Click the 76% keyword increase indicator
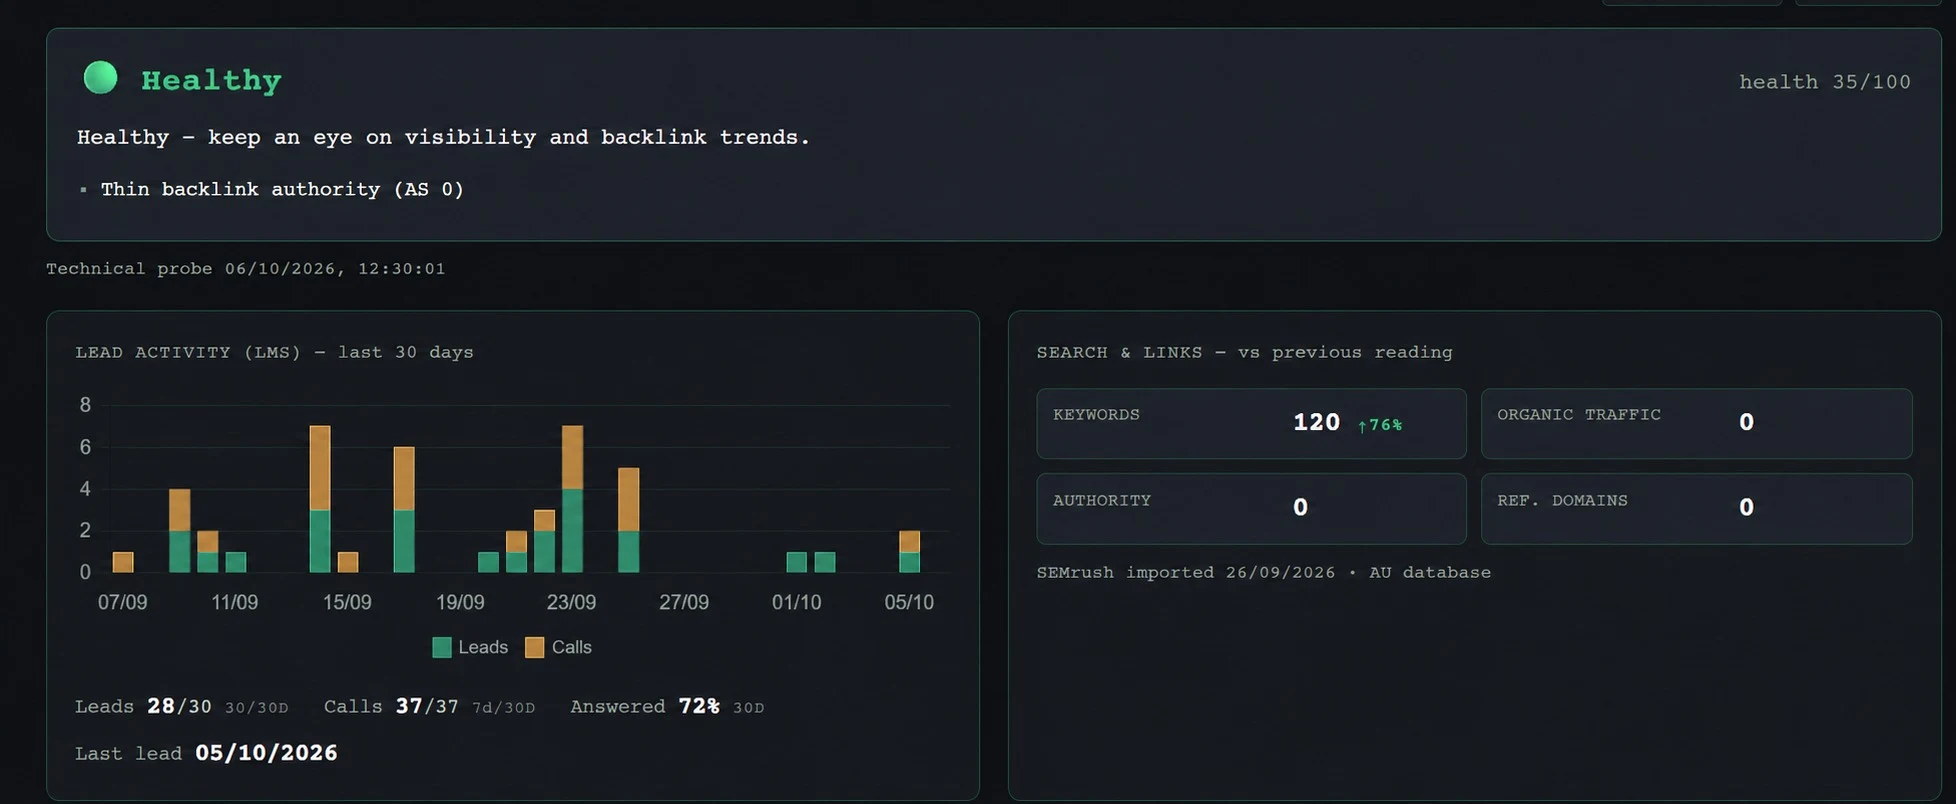1956x804 pixels. coord(1380,425)
